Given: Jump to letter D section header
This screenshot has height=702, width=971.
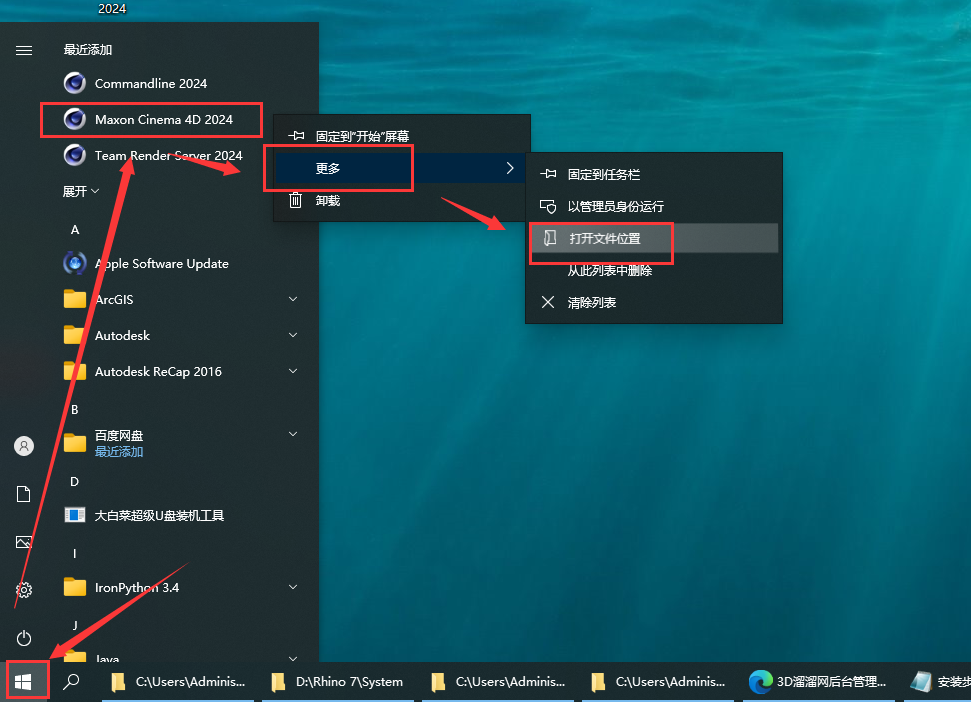Looking at the screenshot, I should click(75, 481).
